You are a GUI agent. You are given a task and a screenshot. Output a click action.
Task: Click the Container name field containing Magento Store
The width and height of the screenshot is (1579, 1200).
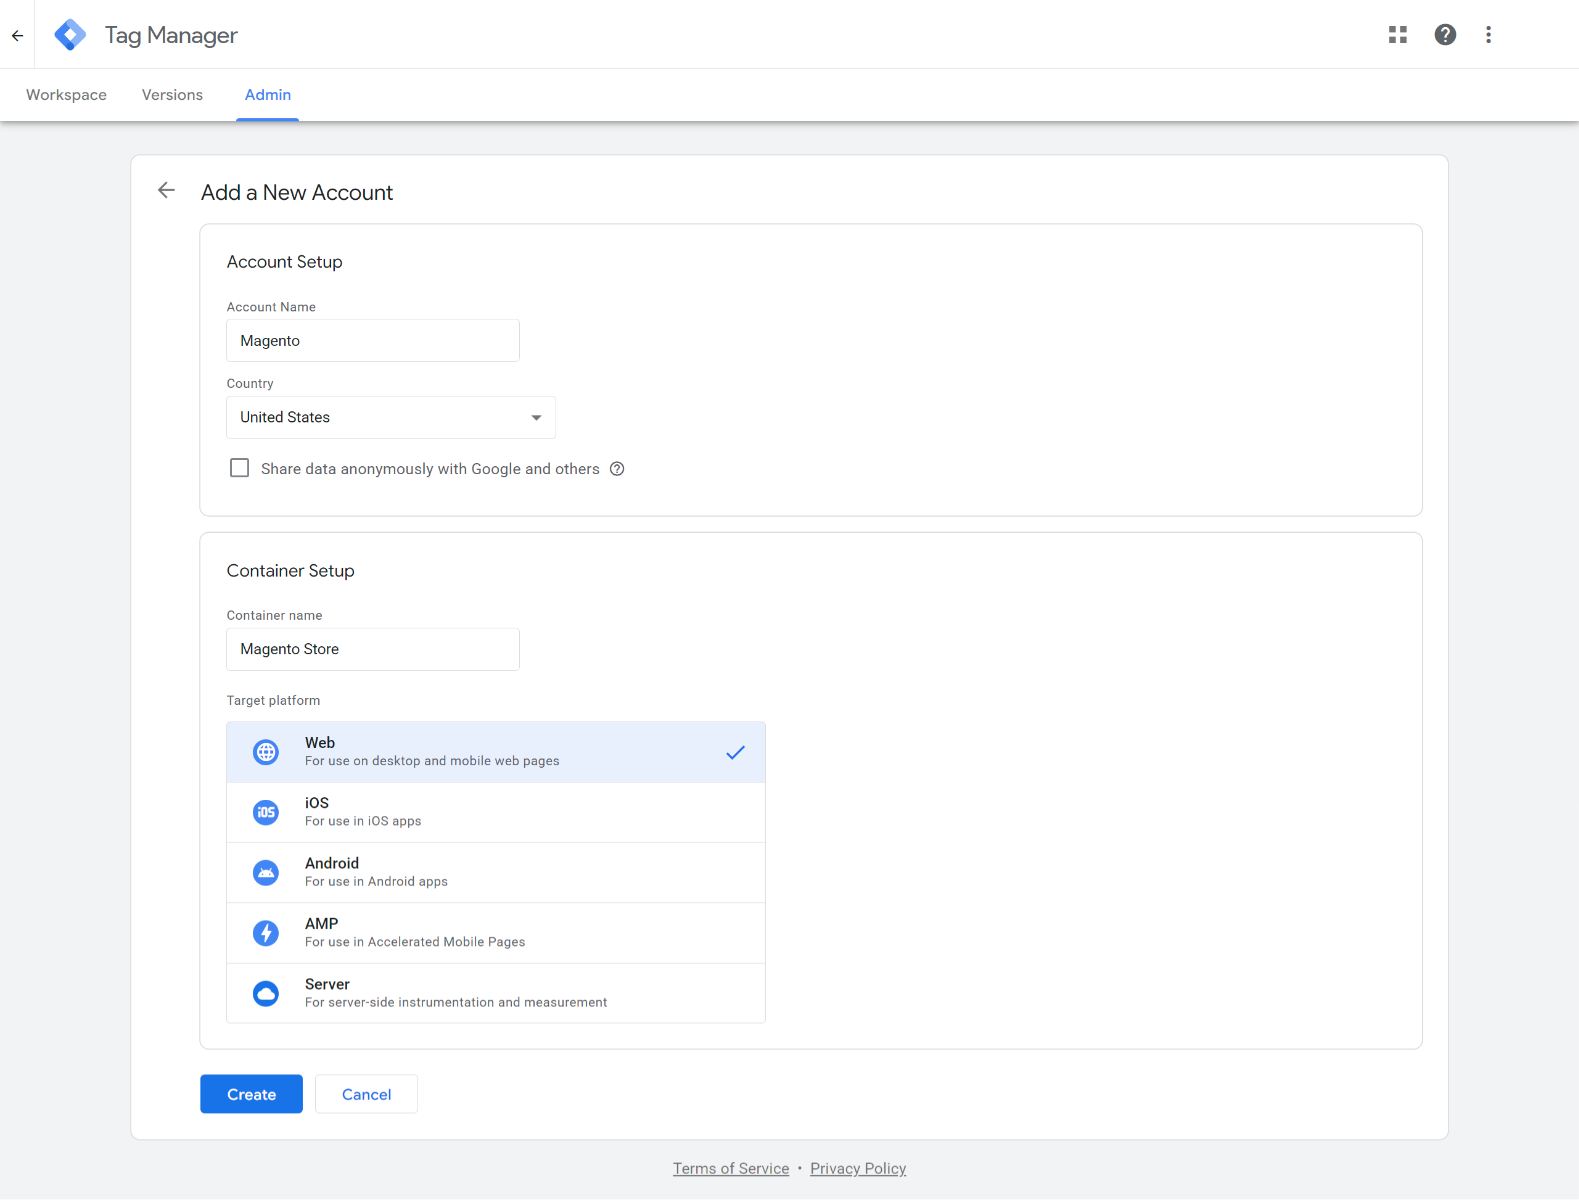[373, 649]
